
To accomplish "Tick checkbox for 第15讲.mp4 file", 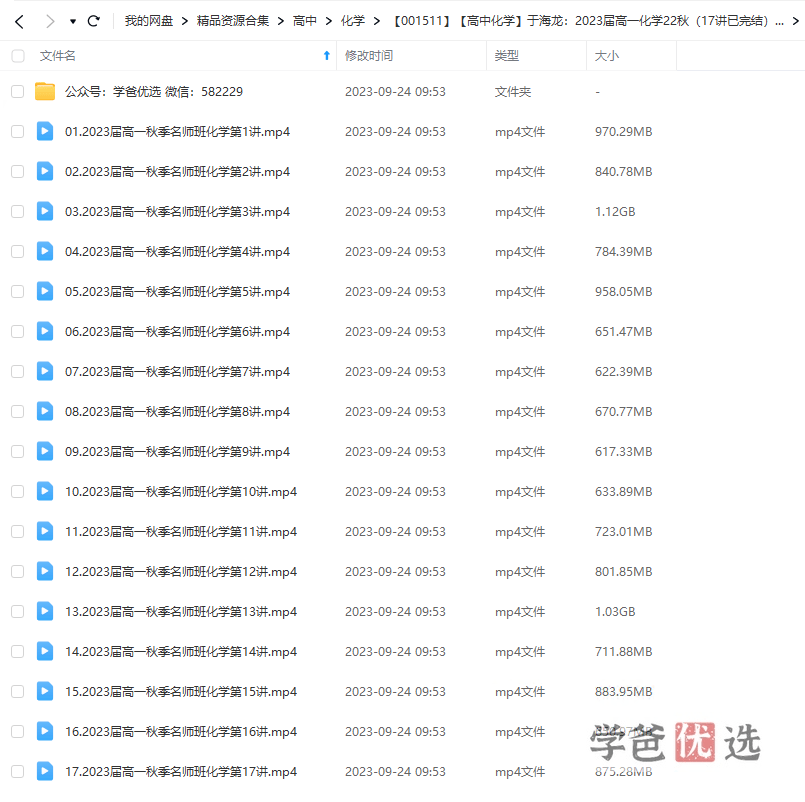I will 18,692.
